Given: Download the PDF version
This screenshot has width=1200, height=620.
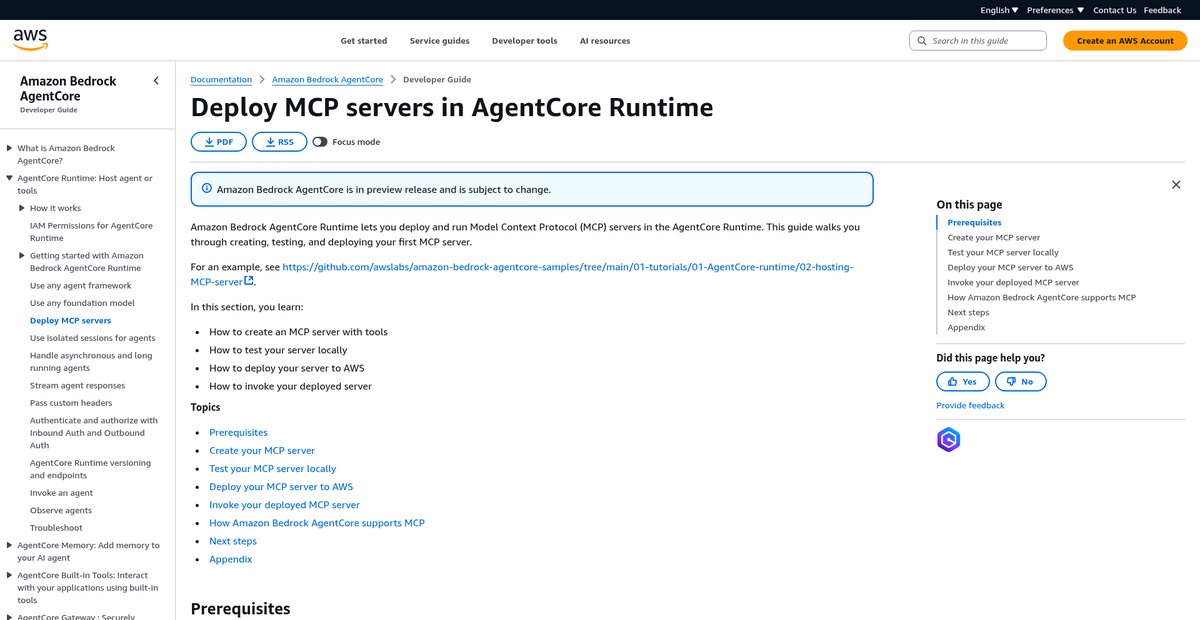Looking at the screenshot, I should 219,142.
